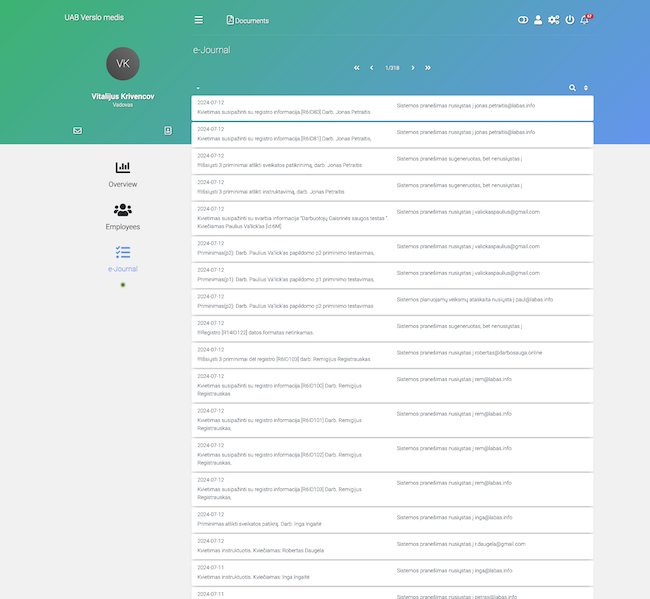This screenshot has width=650, height=599.
Task: Click status sent to r.daugela@gmail.com
Action: pyautogui.click(x=461, y=544)
